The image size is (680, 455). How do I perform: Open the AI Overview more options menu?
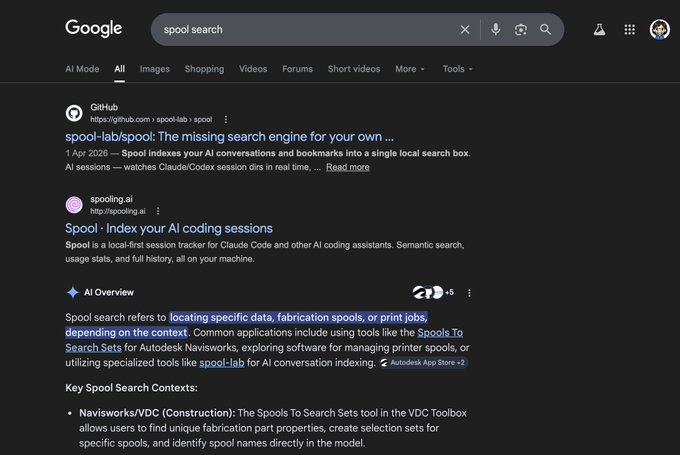[x=469, y=293]
